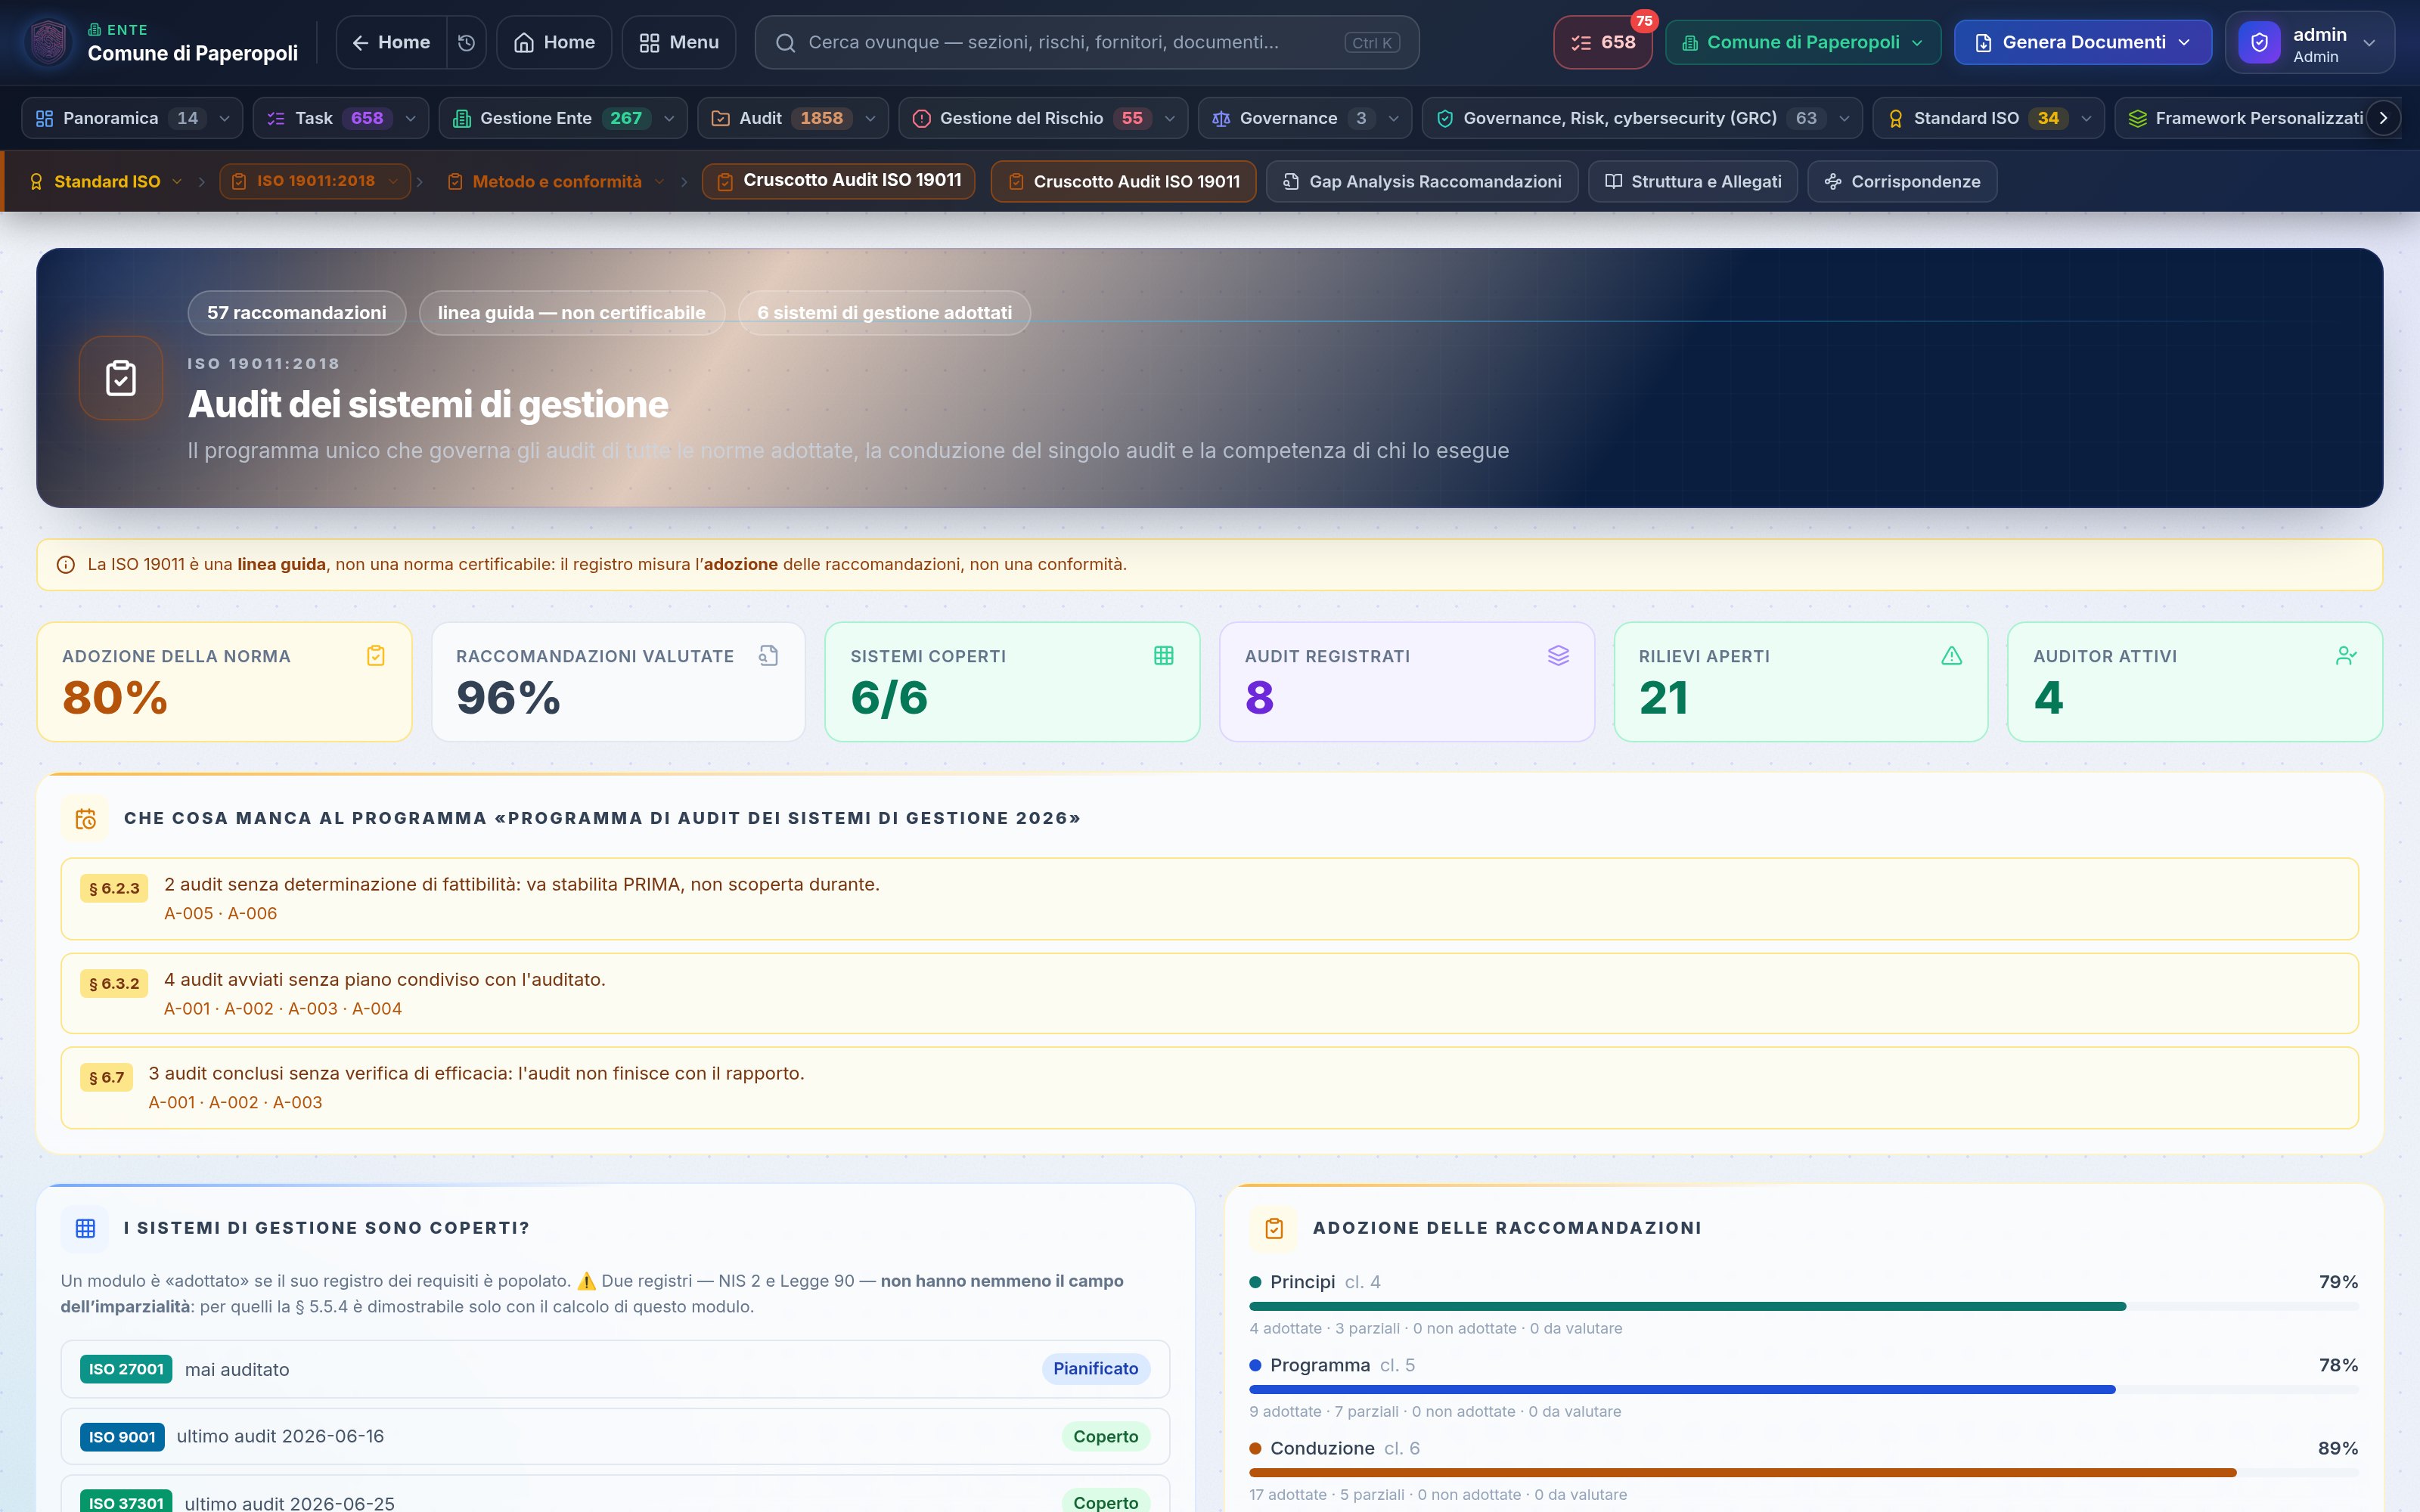Viewport: 2420px width, 1512px height.
Task: Click the Pianificato badge on ISO 27001 row
Action: tap(1095, 1369)
